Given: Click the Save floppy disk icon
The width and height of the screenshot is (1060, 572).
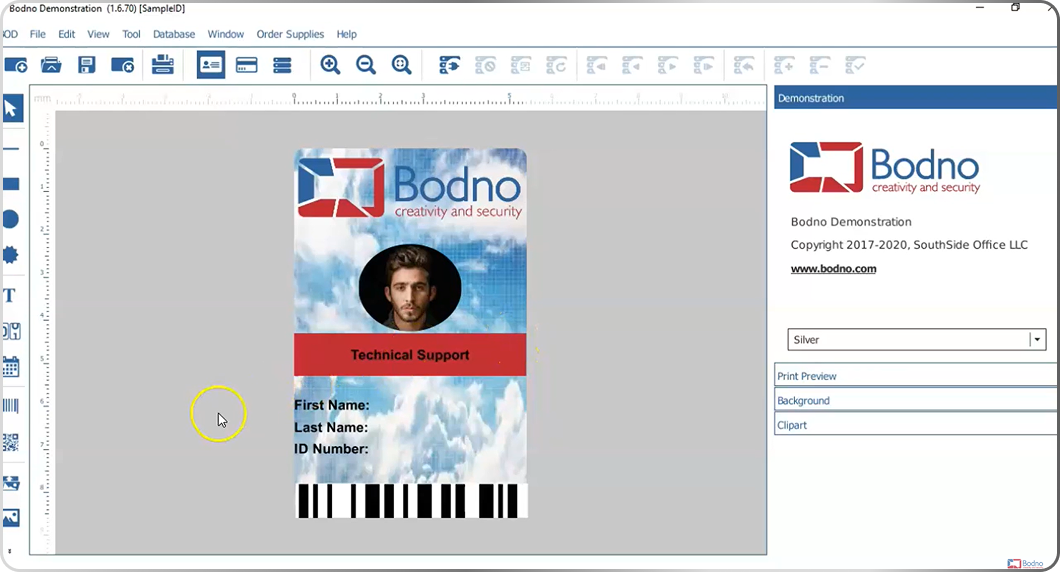Looking at the screenshot, I should 87,65.
